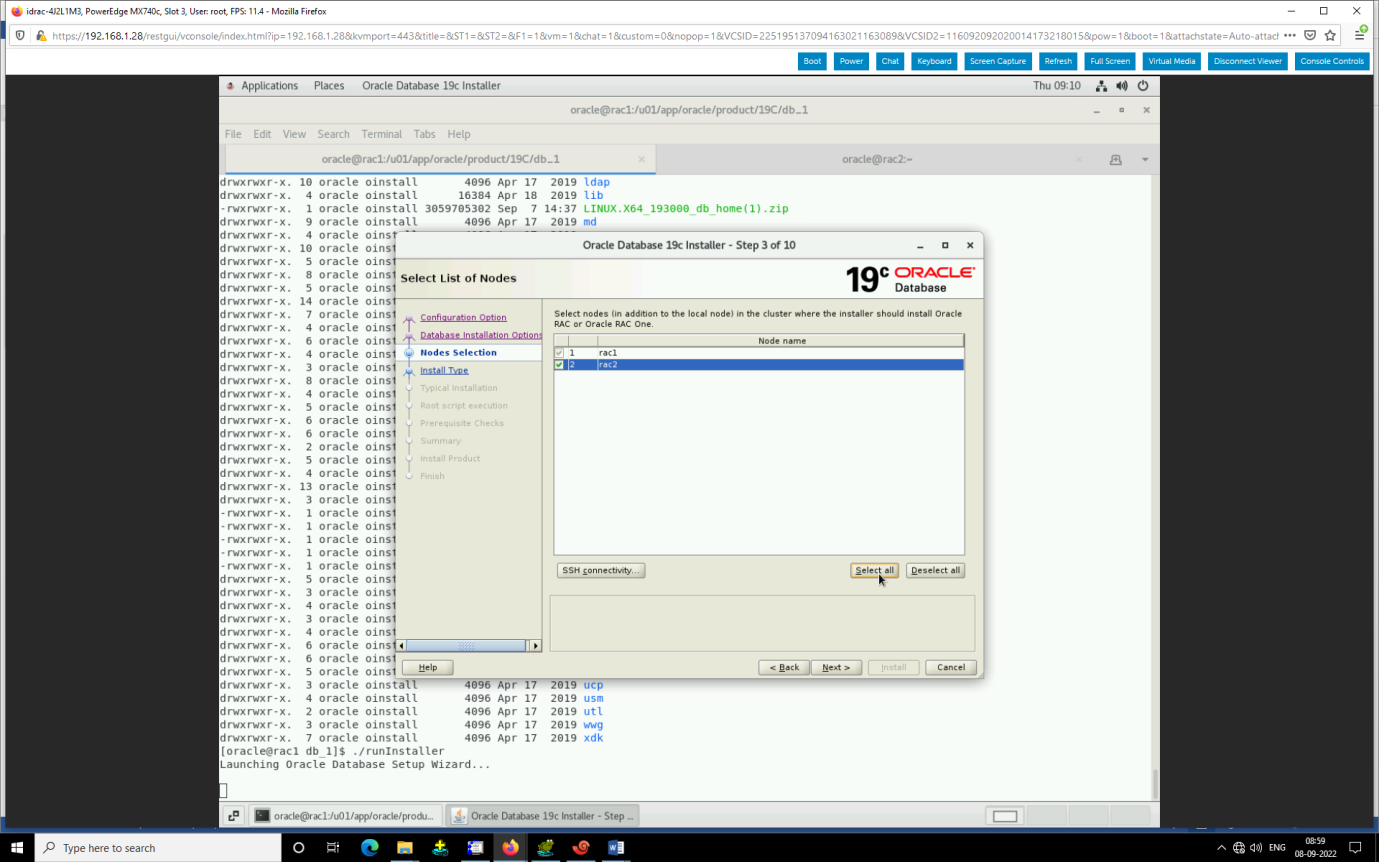
Task: Open the terminal Help menu
Action: 459,134
